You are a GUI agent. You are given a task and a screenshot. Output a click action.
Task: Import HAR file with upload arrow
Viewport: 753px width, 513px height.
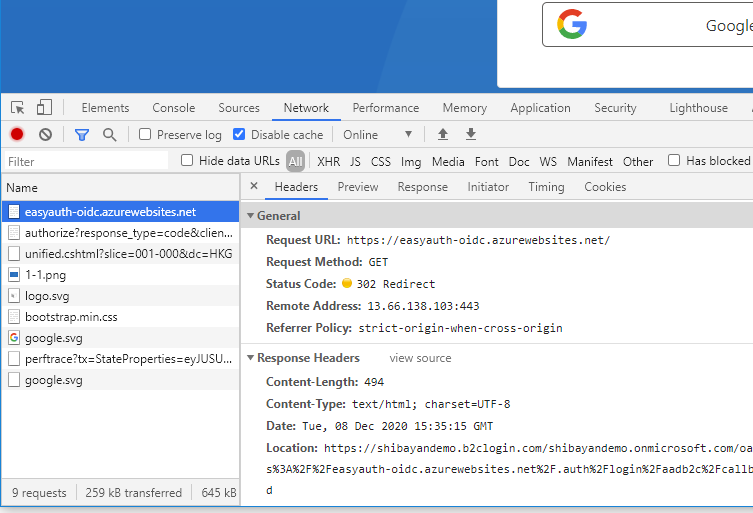pyautogui.click(x=443, y=134)
